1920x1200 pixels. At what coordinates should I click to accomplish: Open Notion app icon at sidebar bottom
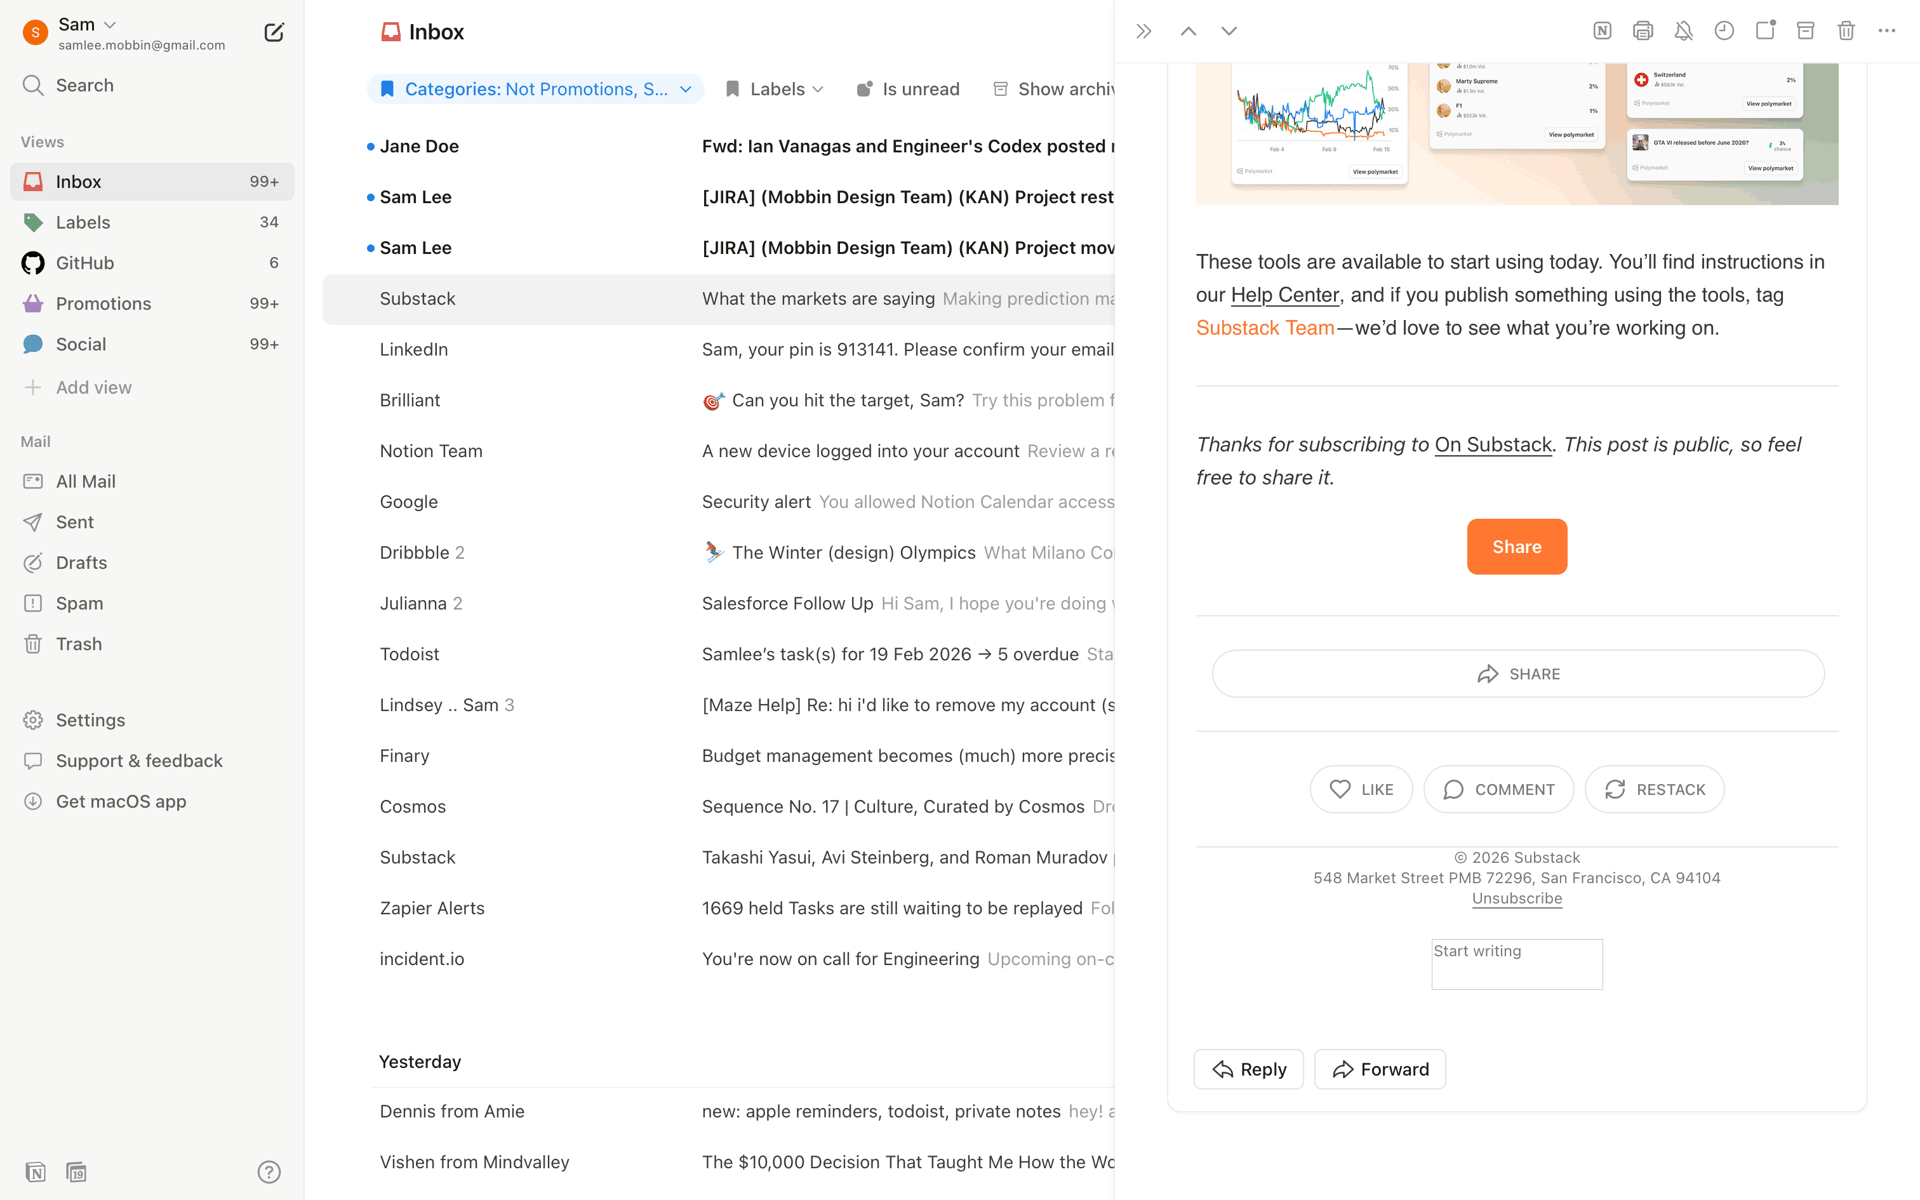[35, 1172]
